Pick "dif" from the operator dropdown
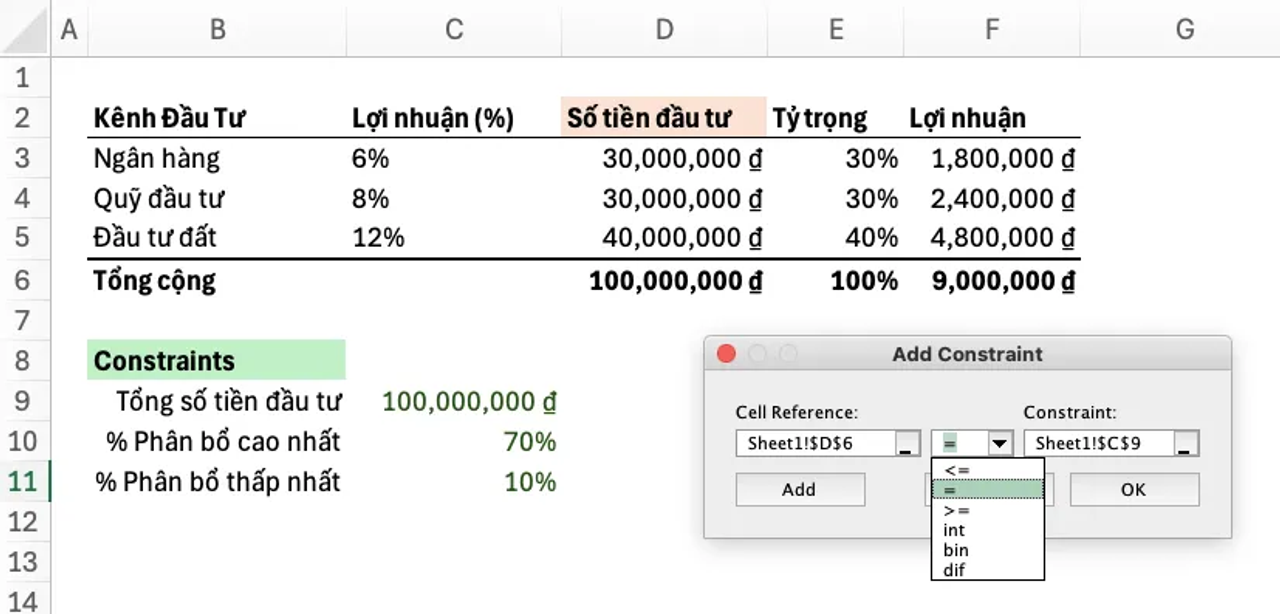Image resolution: width=1280 pixels, height=614 pixels. pos(954,567)
